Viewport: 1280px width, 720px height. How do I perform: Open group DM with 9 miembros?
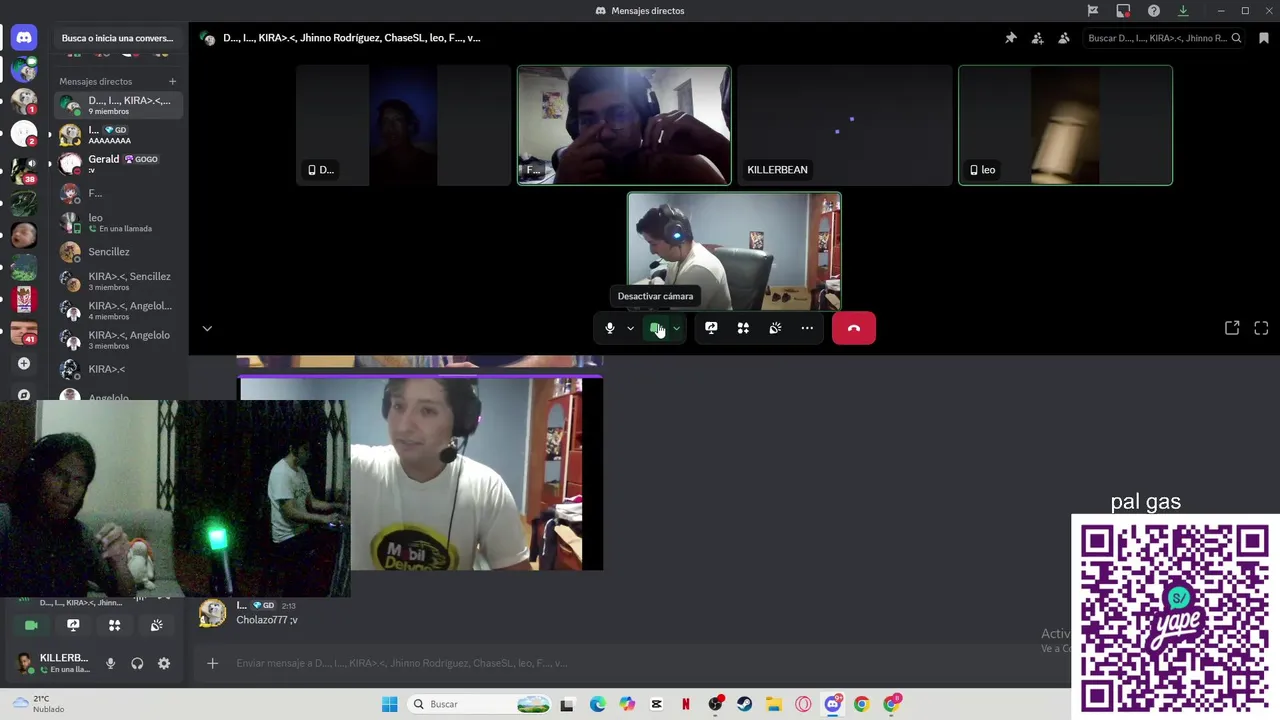point(119,105)
